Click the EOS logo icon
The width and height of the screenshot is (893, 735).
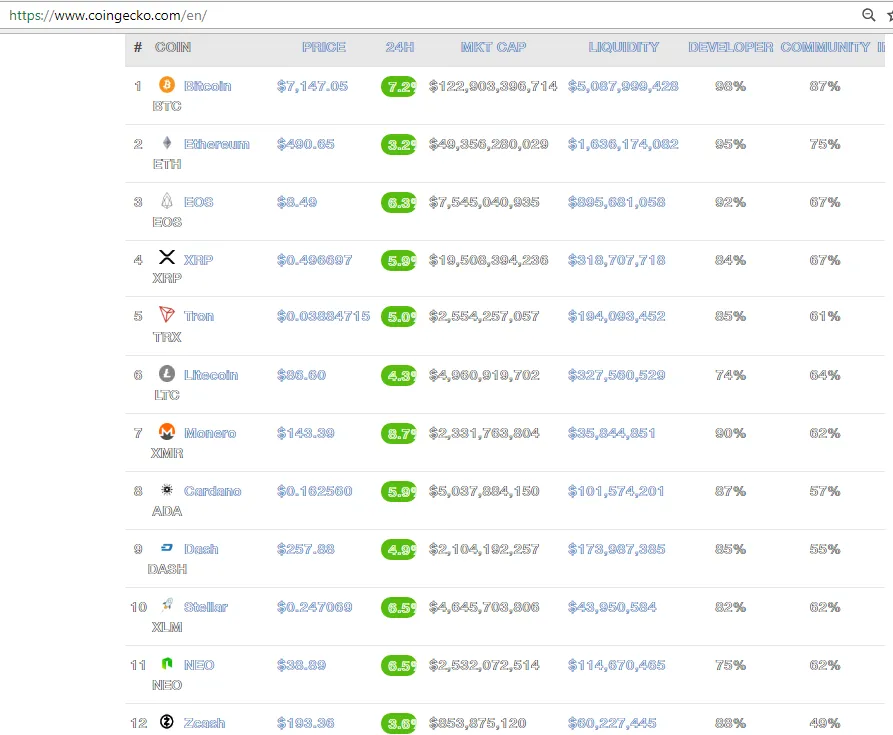[x=167, y=200]
